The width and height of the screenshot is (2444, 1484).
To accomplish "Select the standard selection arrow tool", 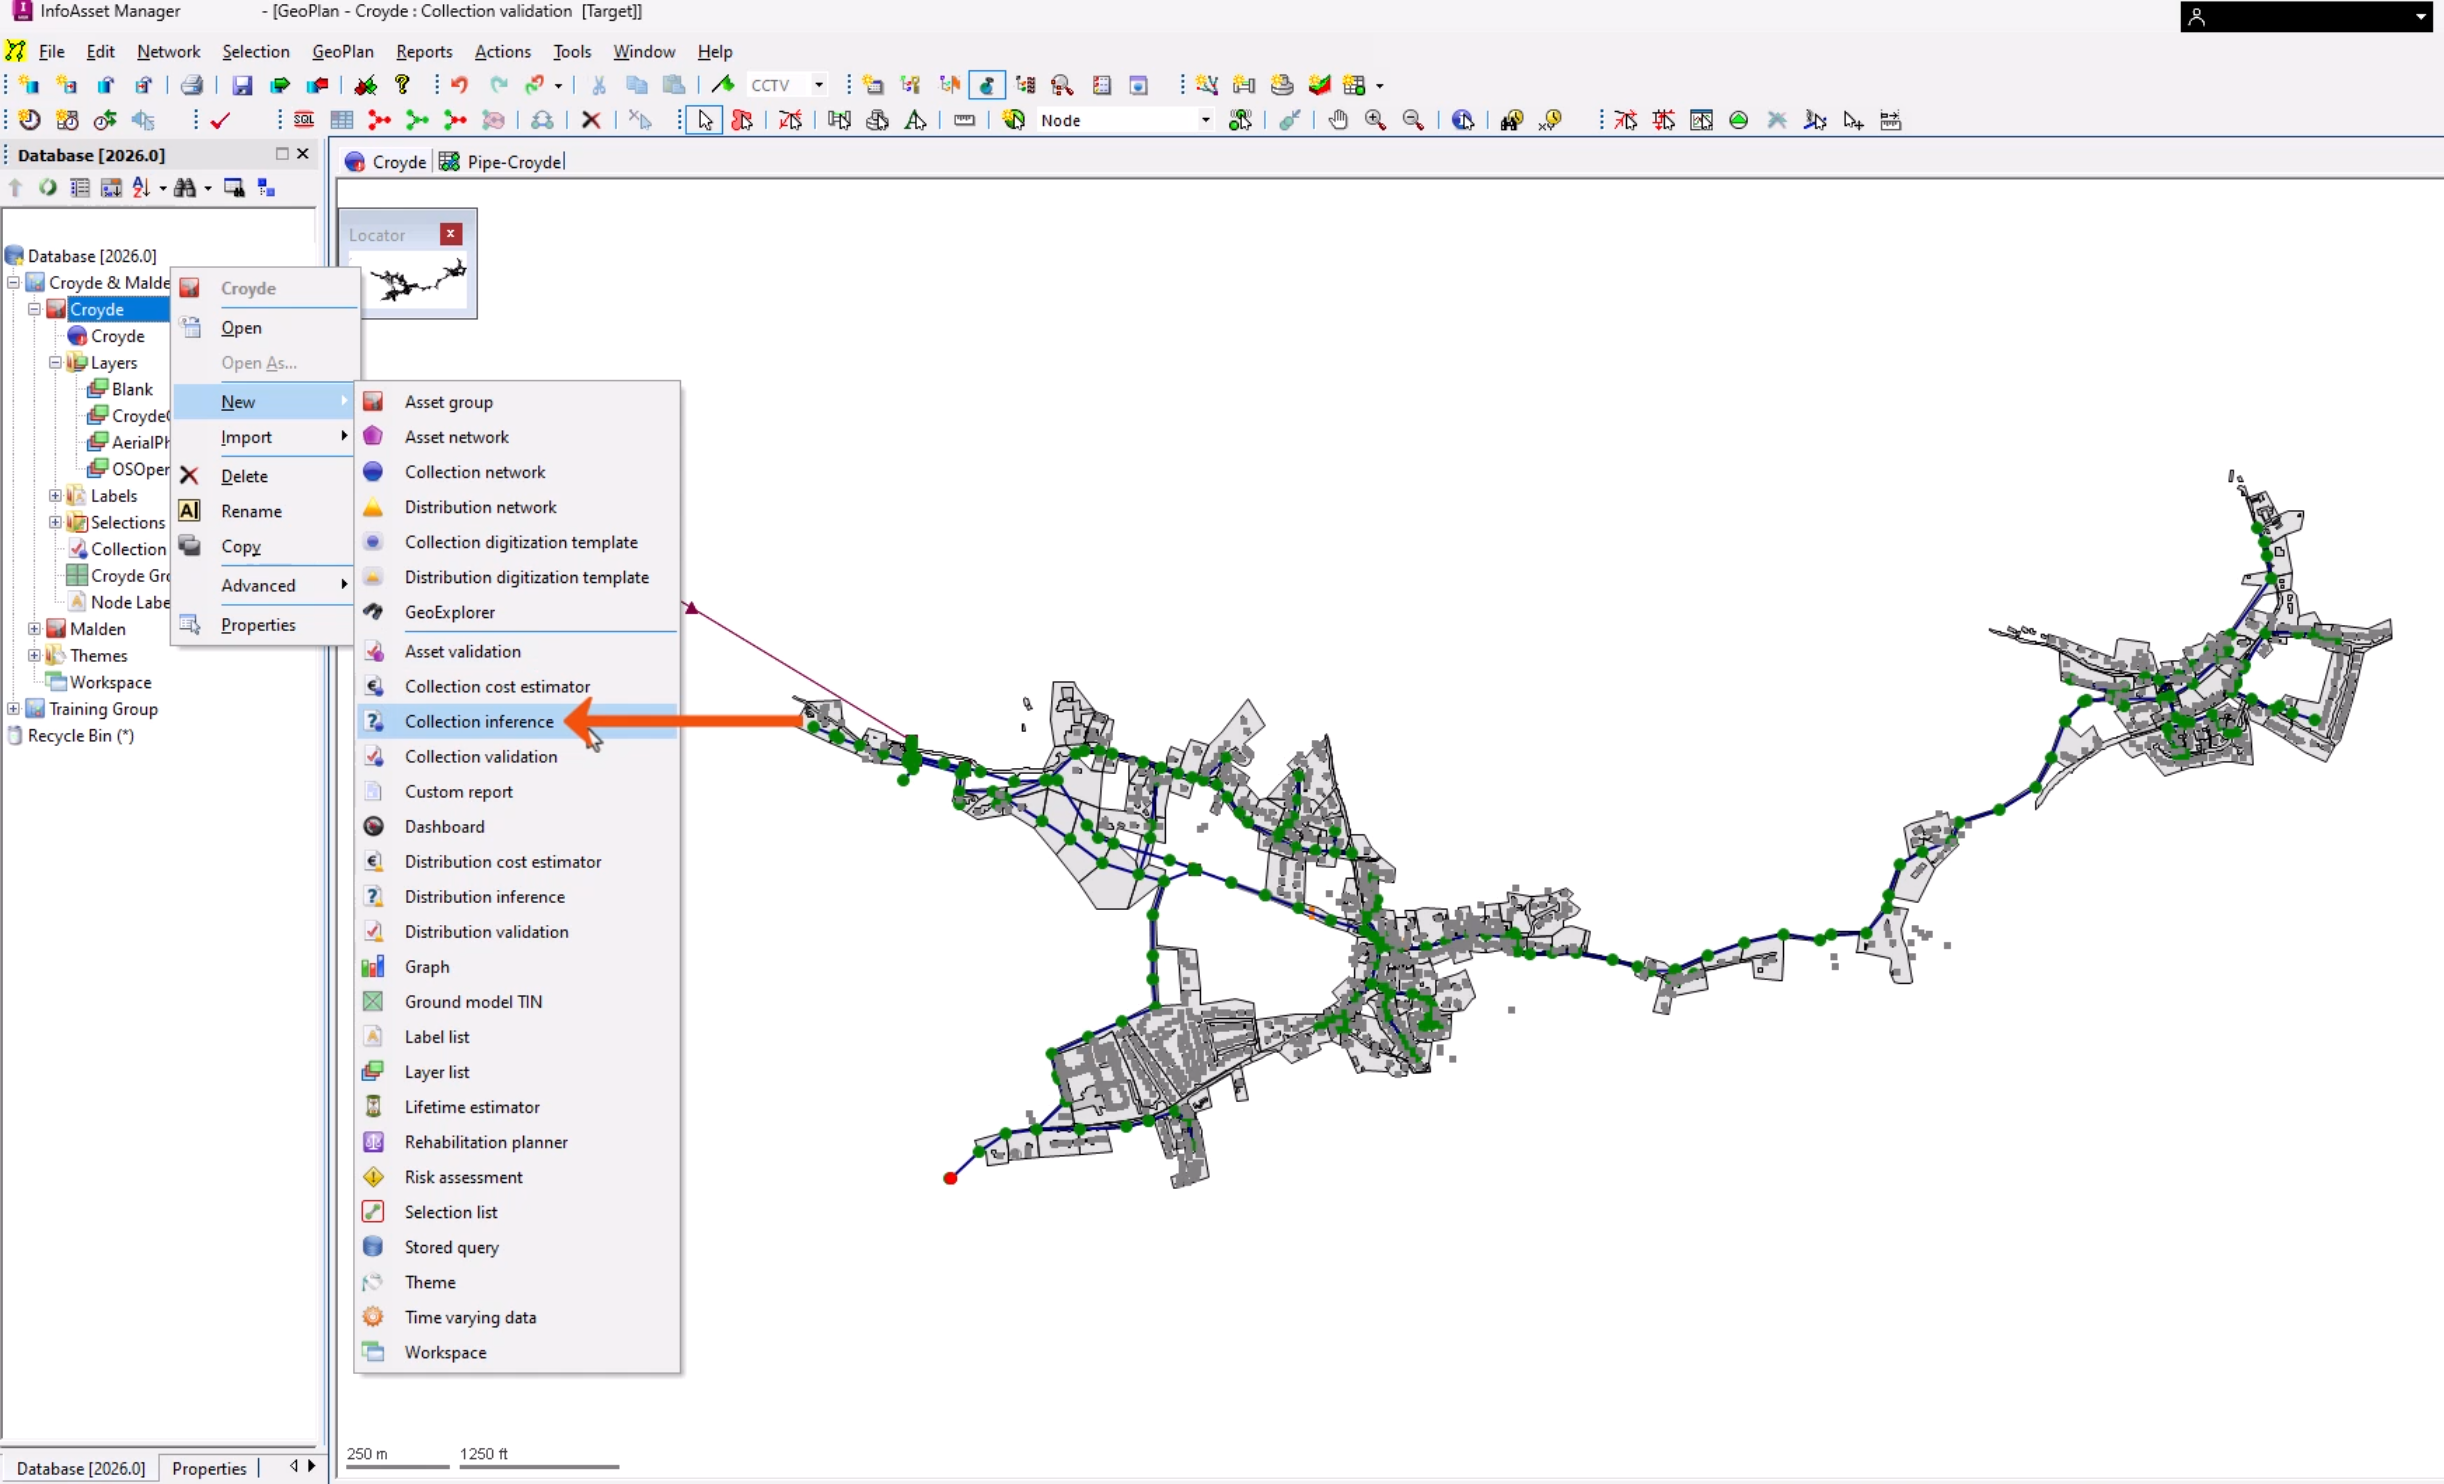I will point(706,120).
